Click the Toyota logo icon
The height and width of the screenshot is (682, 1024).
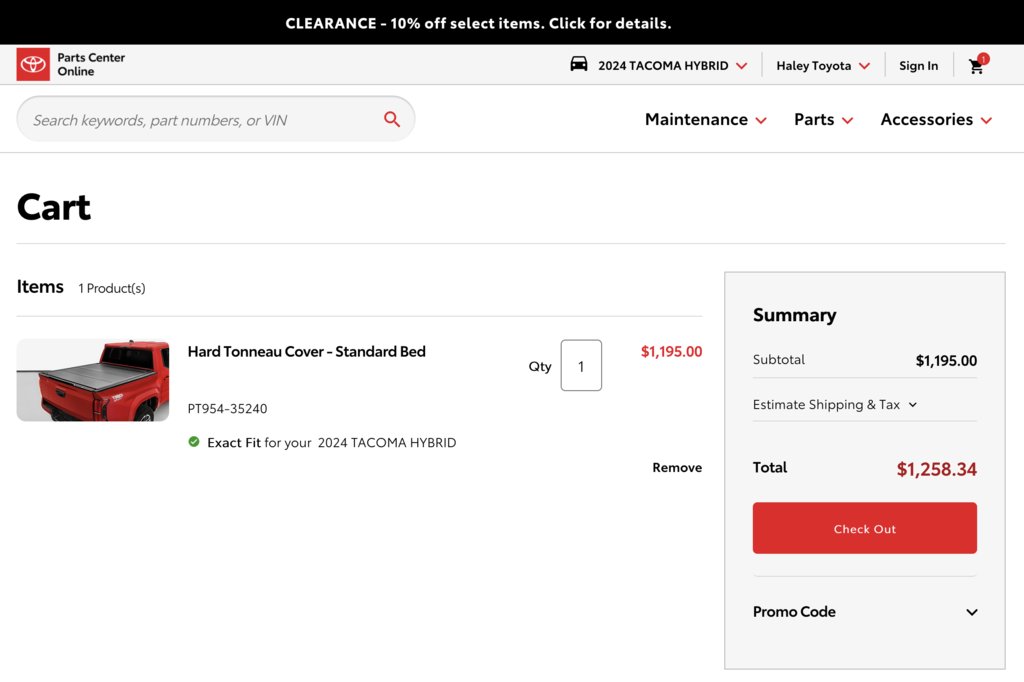pos(33,65)
